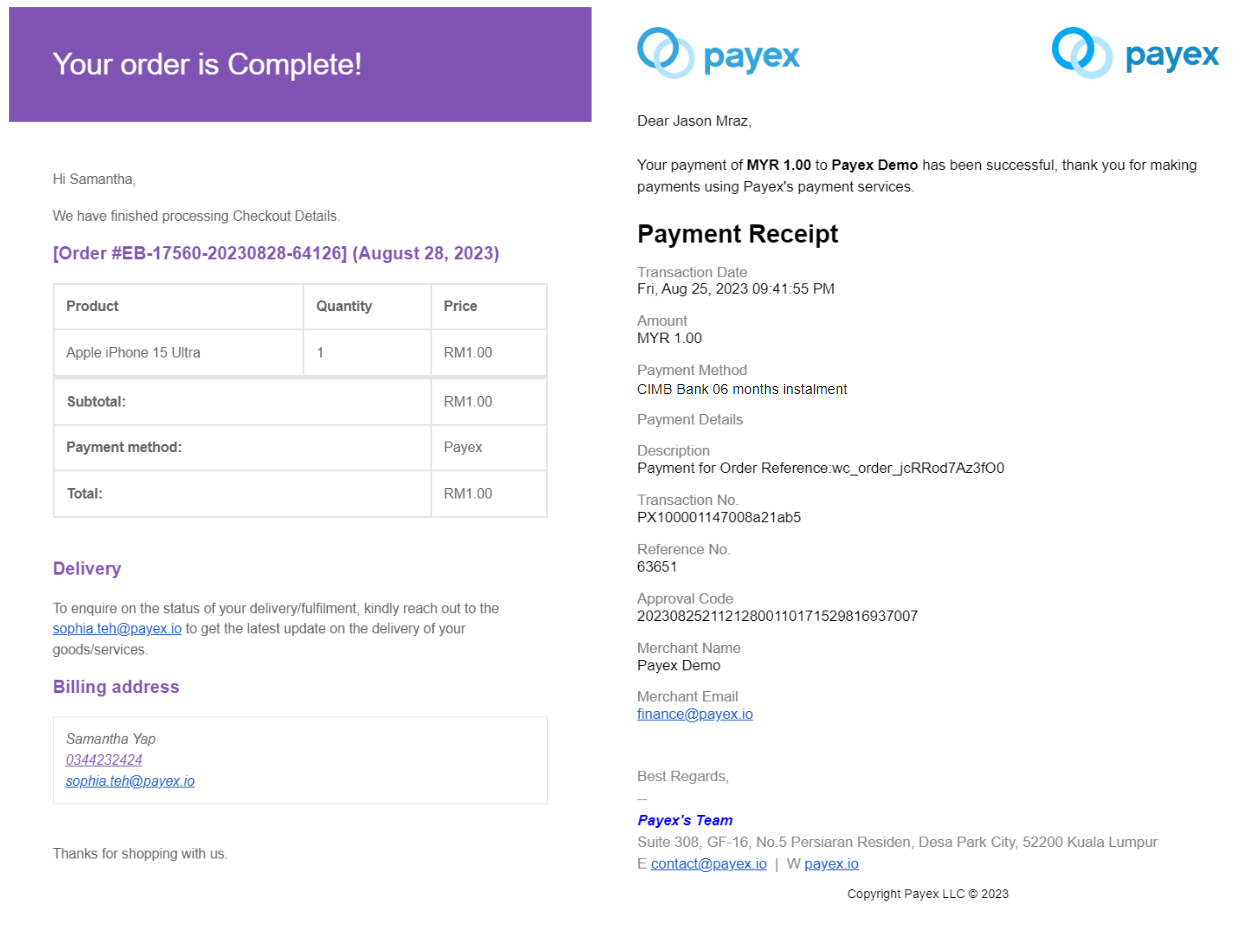This screenshot has height=931, width=1233.
Task: Call the phone number 0344232424
Action: [103, 760]
